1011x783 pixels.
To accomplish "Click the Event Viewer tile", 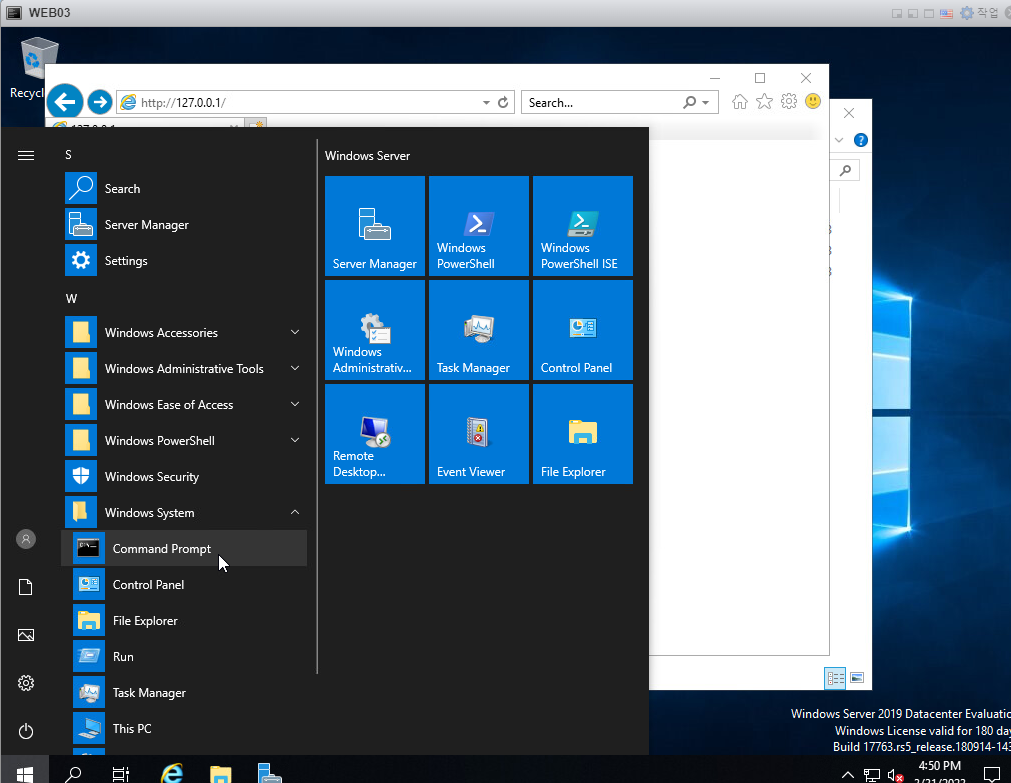I will tap(478, 433).
